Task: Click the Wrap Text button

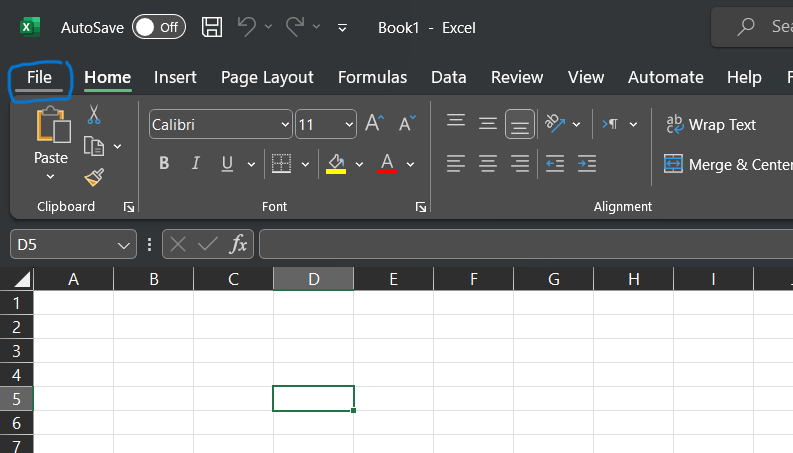Action: click(711, 124)
